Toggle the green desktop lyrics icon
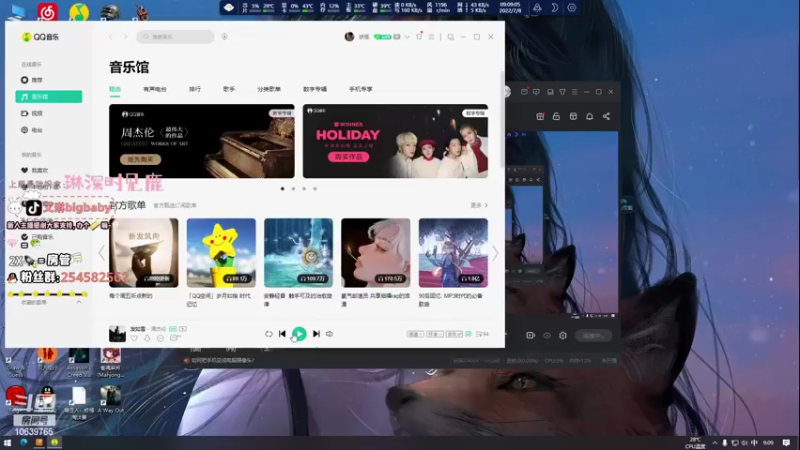The width and height of the screenshot is (800, 450). click(x=468, y=334)
